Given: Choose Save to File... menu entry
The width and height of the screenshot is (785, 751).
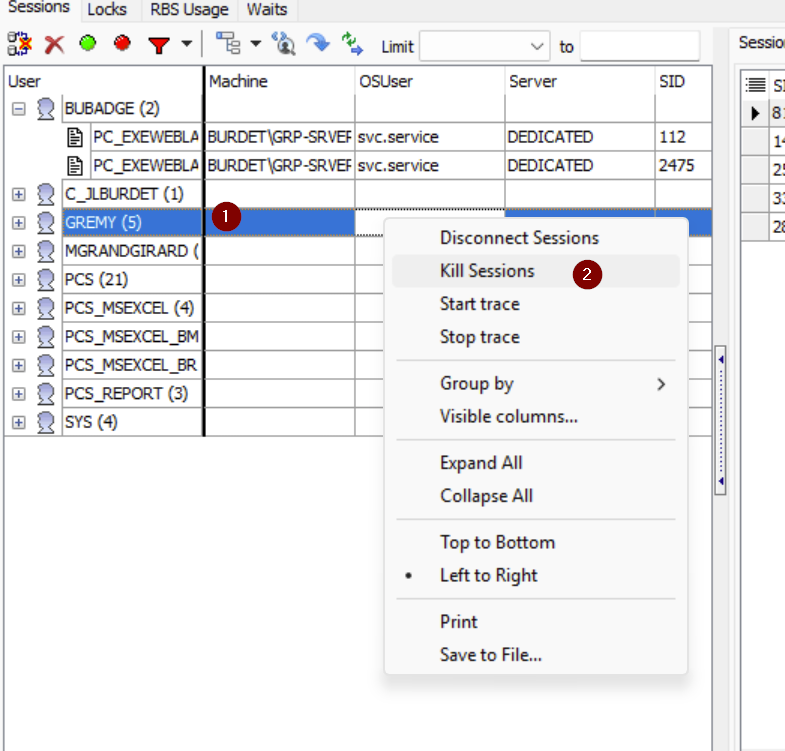Looking at the screenshot, I should coord(536,655).
